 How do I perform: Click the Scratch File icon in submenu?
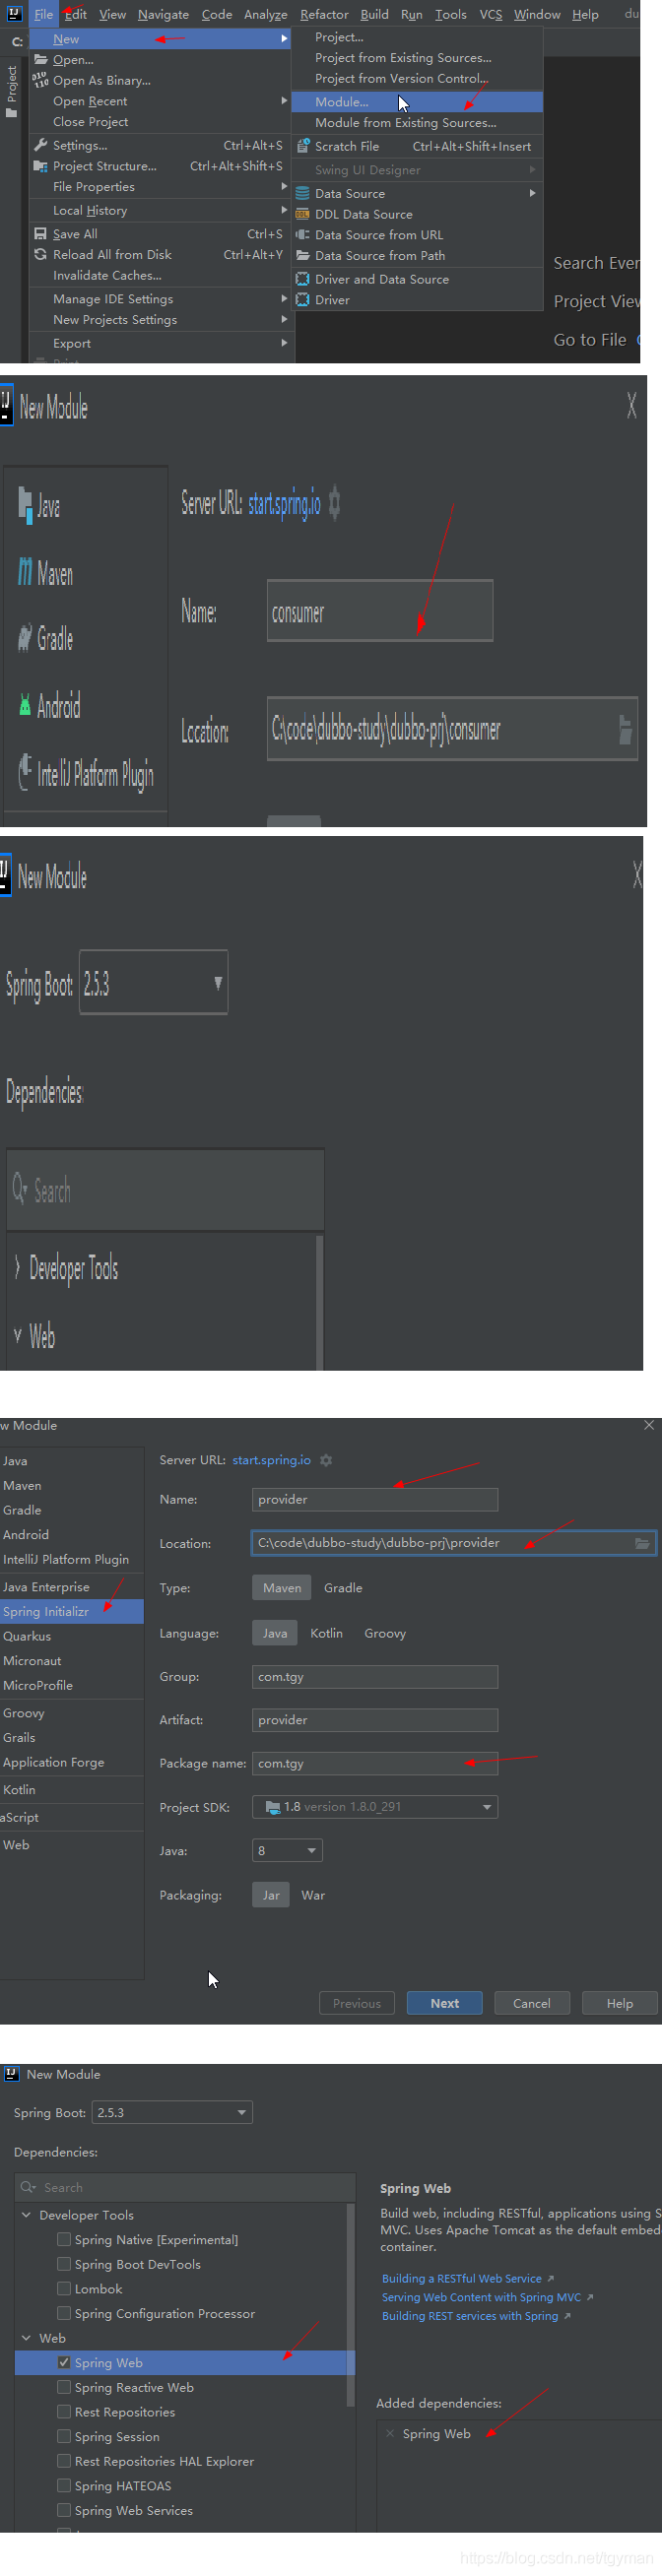pos(302,146)
